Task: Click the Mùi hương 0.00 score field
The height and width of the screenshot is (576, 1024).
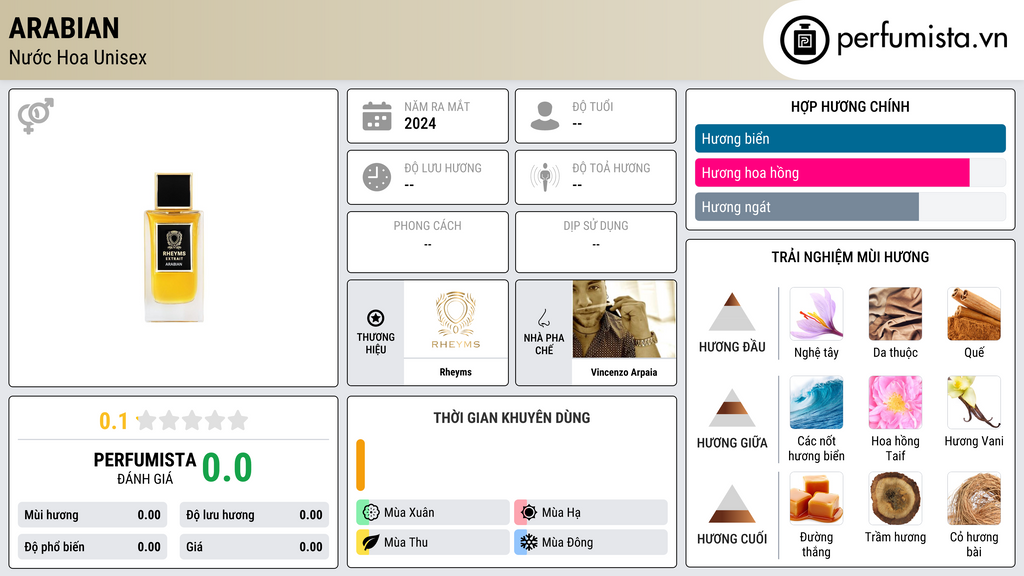Action: (x=92, y=515)
